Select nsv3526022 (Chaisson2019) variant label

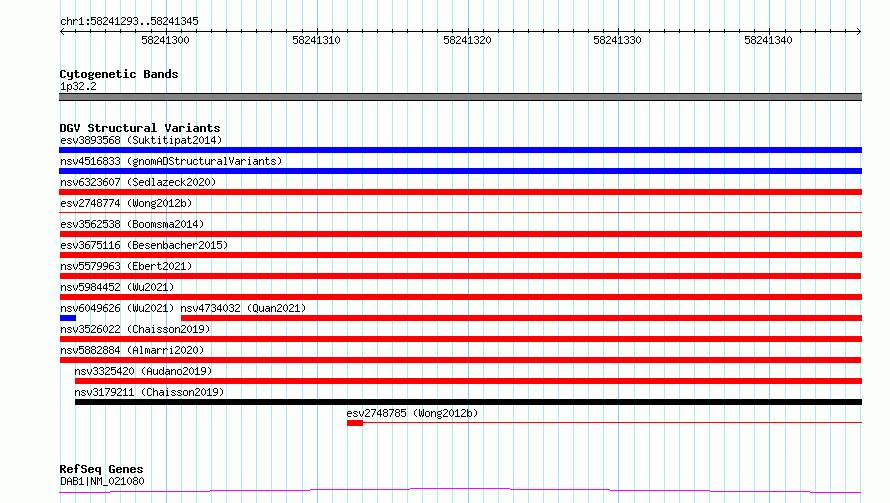pos(135,329)
